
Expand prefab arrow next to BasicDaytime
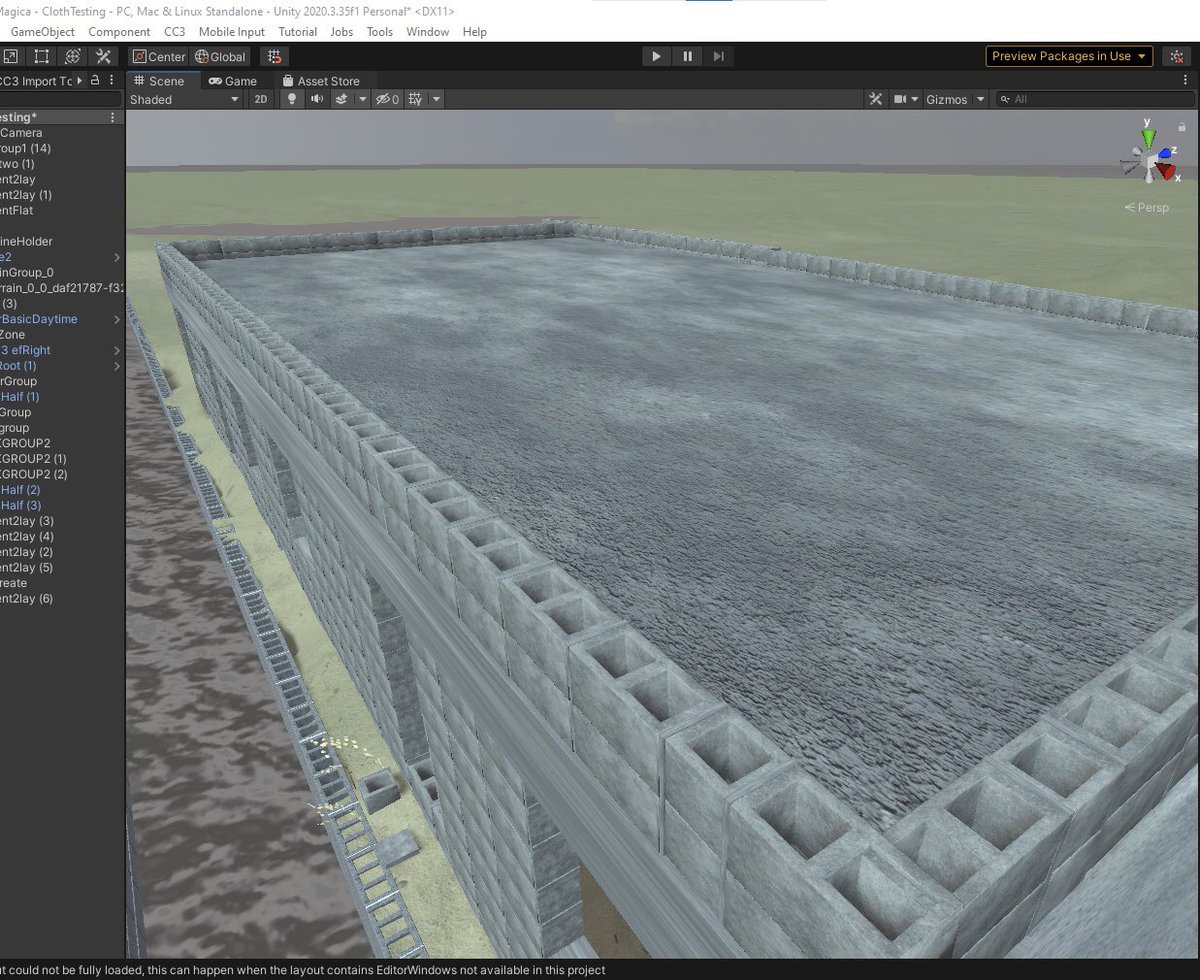[x=117, y=319]
